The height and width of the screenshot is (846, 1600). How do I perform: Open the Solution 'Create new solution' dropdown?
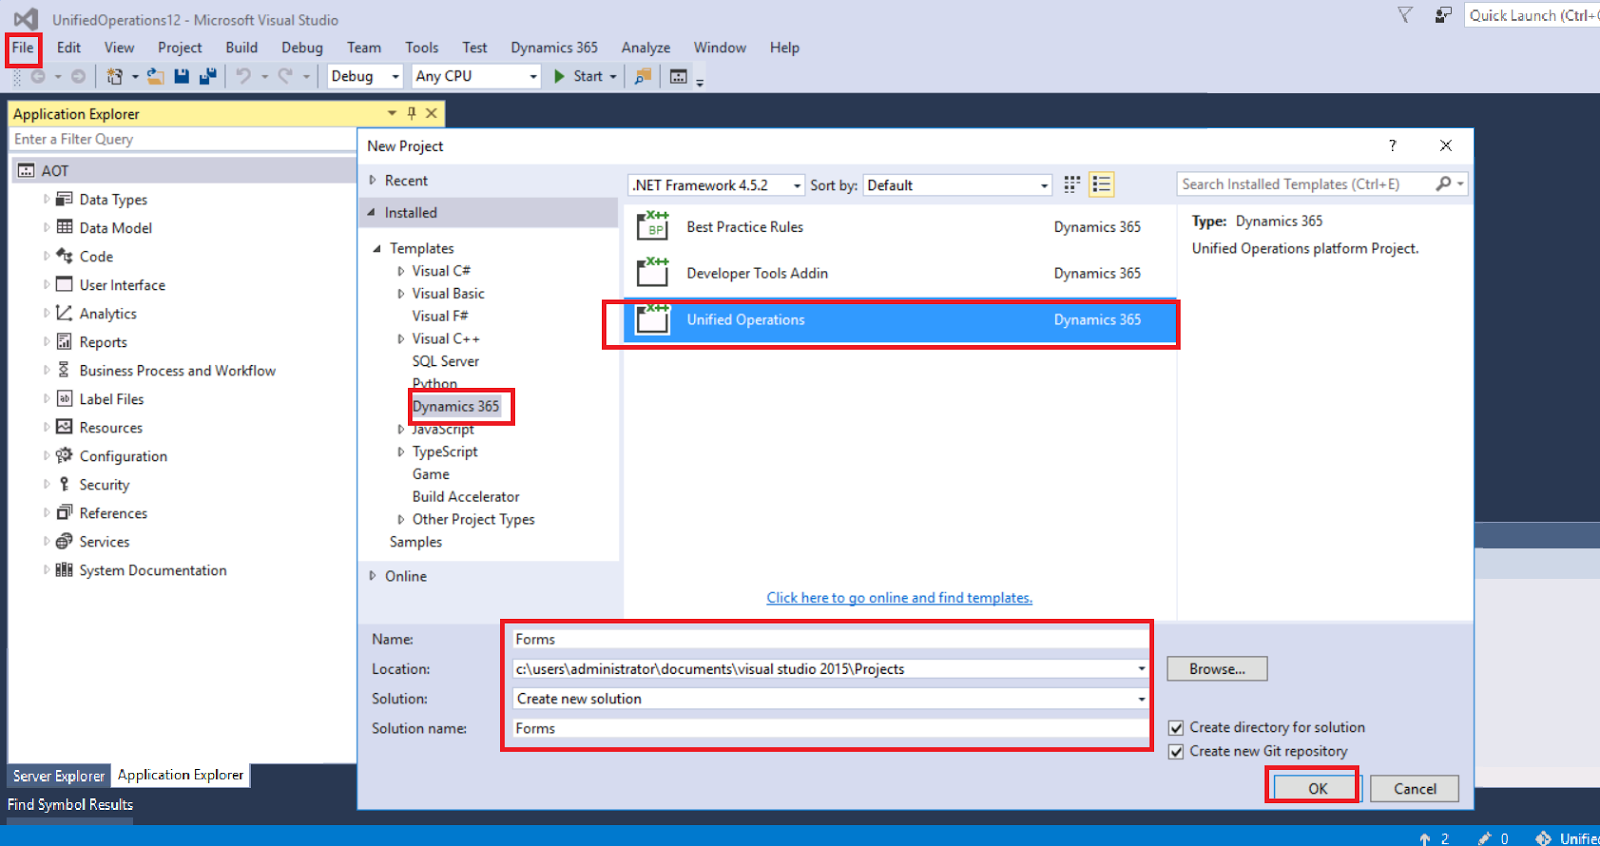click(1141, 699)
